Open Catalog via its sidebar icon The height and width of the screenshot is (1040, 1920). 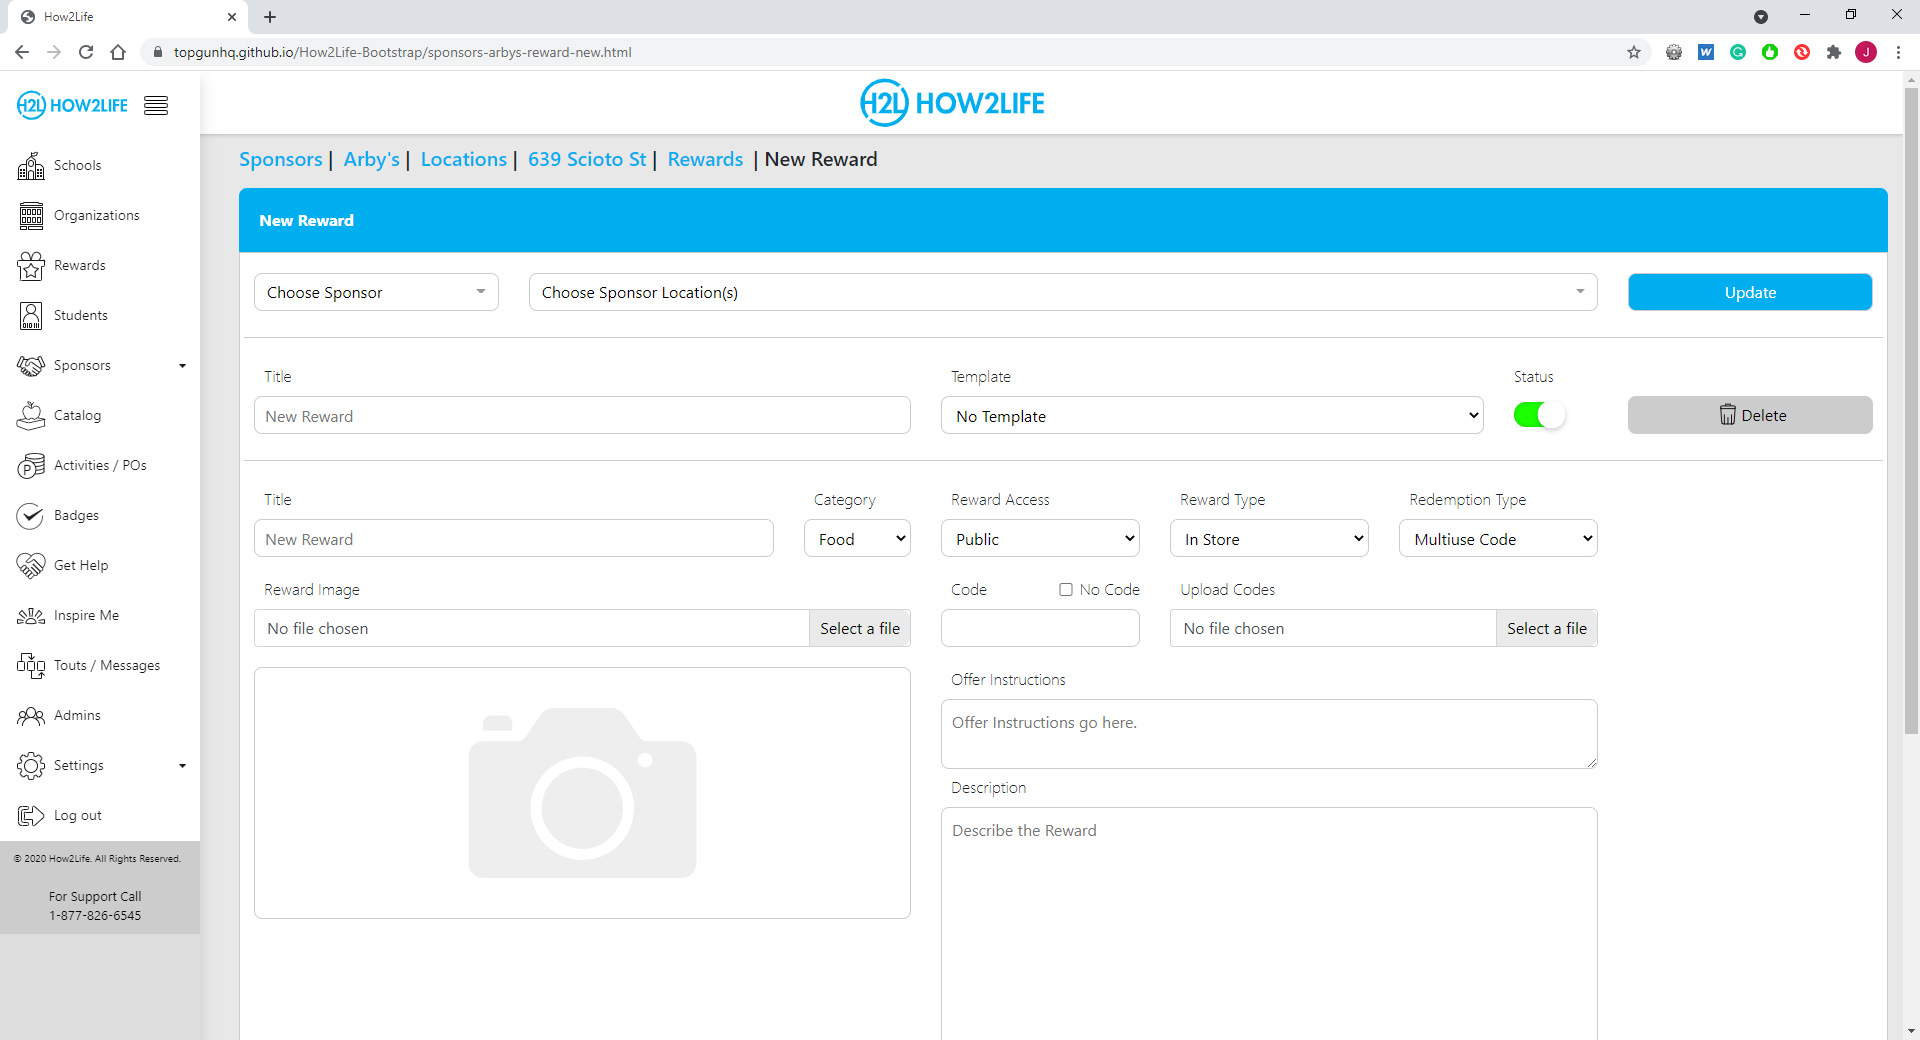(31, 416)
